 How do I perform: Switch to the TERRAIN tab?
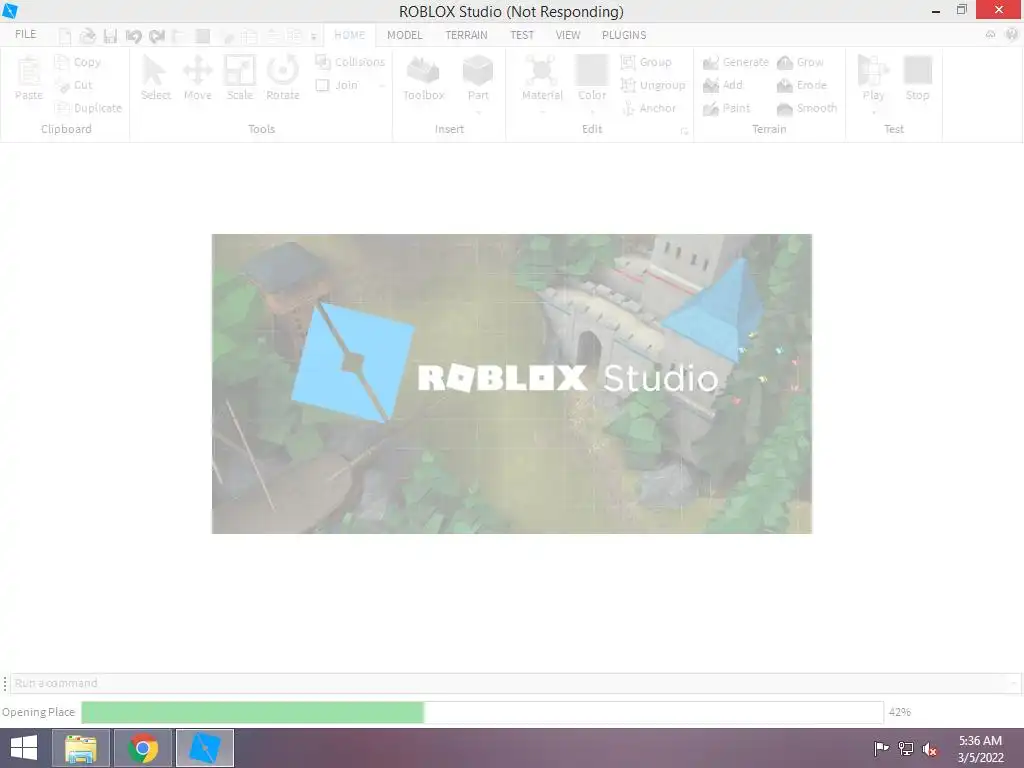point(466,35)
